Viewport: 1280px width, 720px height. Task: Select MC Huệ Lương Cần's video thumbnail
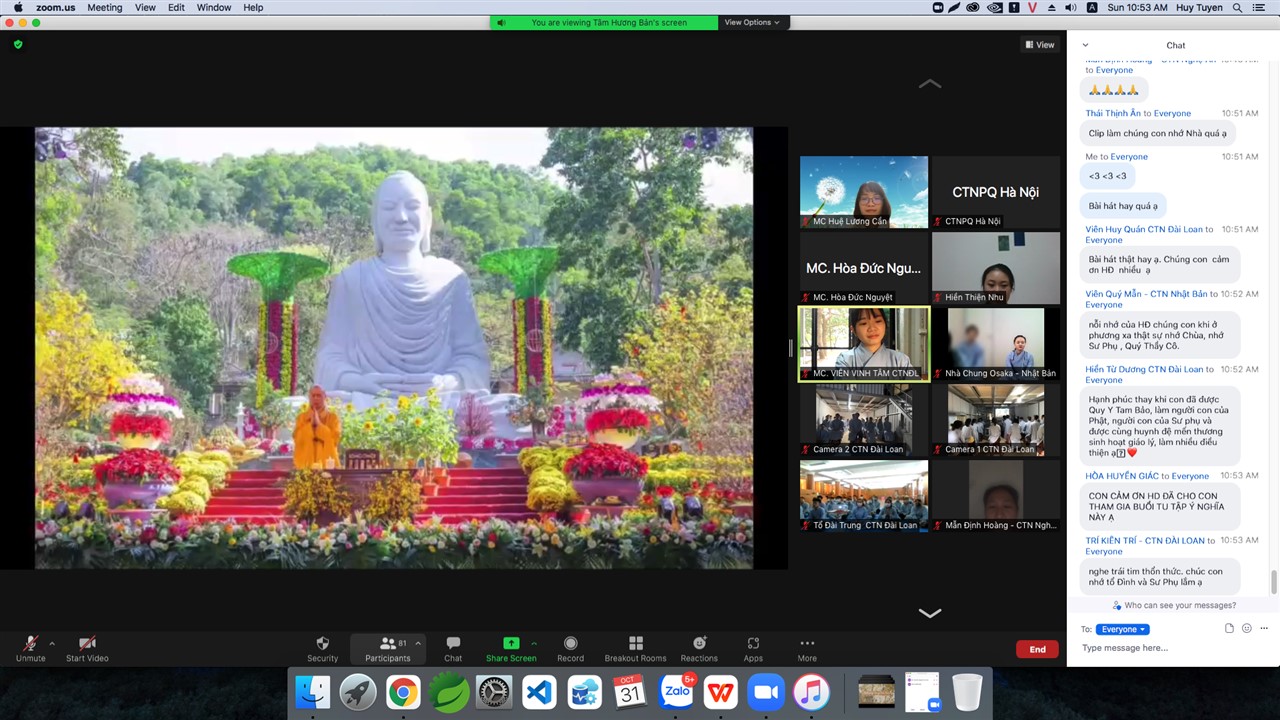(x=864, y=192)
